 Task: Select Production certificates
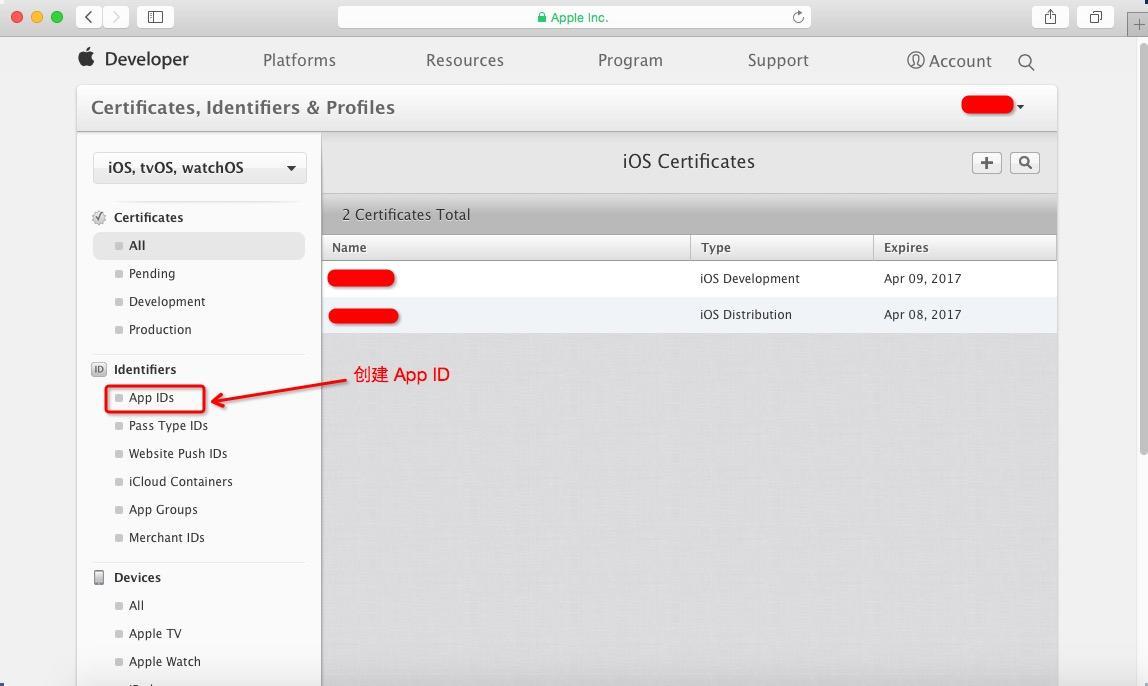pyautogui.click(x=160, y=329)
